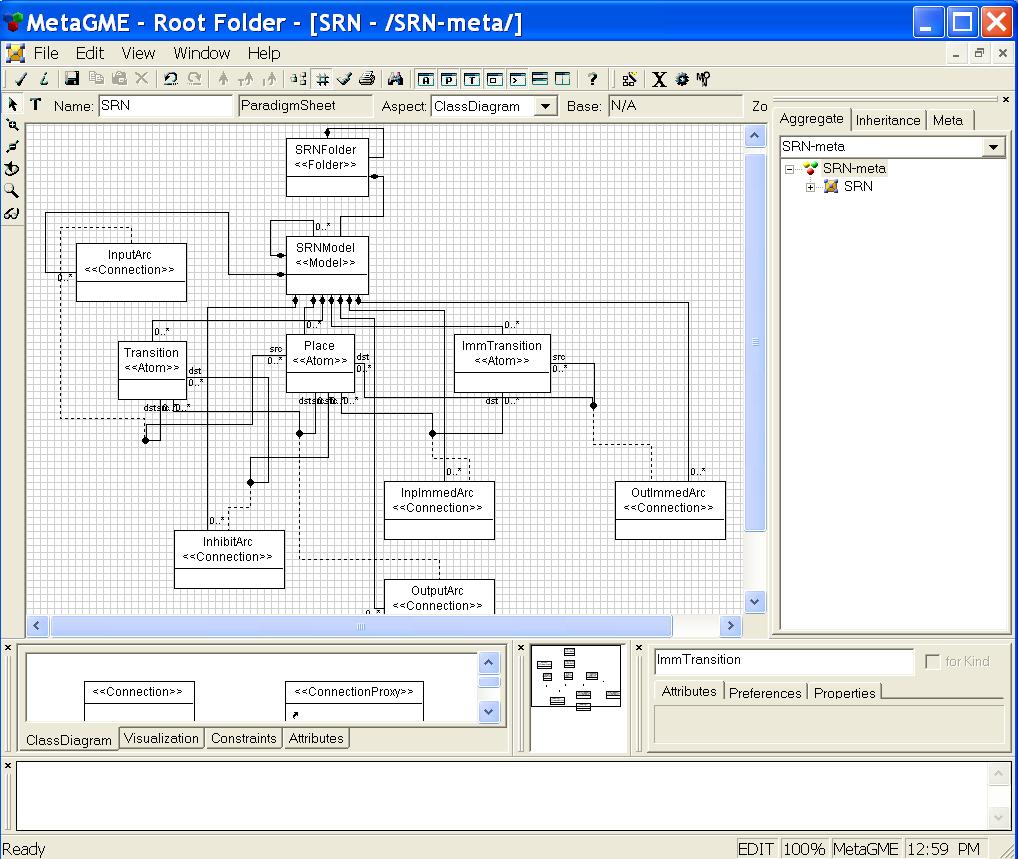1018x859 pixels.
Task: Select the text annotation T tool
Action: 36,104
